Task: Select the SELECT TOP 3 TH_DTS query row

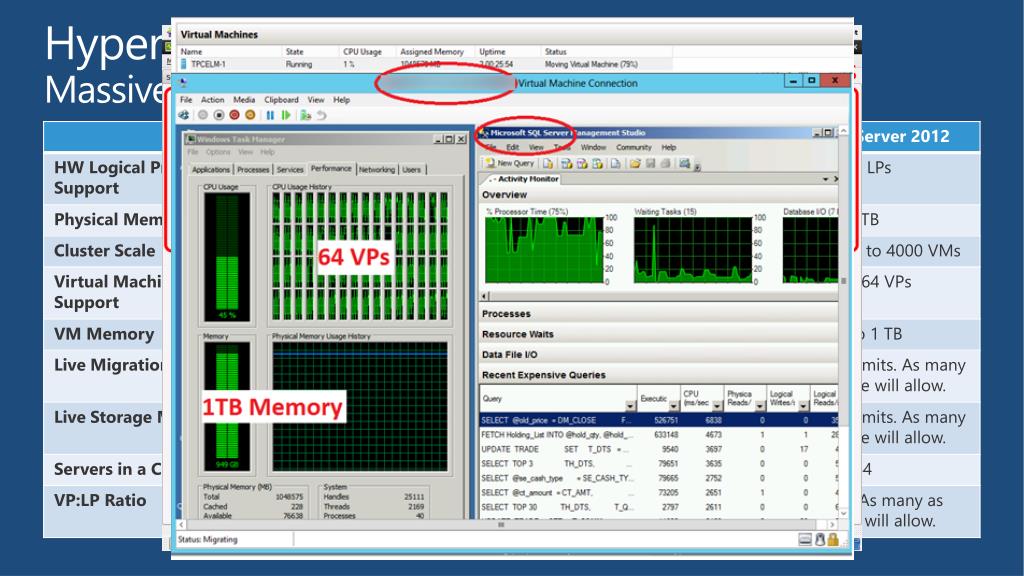Action: tap(658, 464)
